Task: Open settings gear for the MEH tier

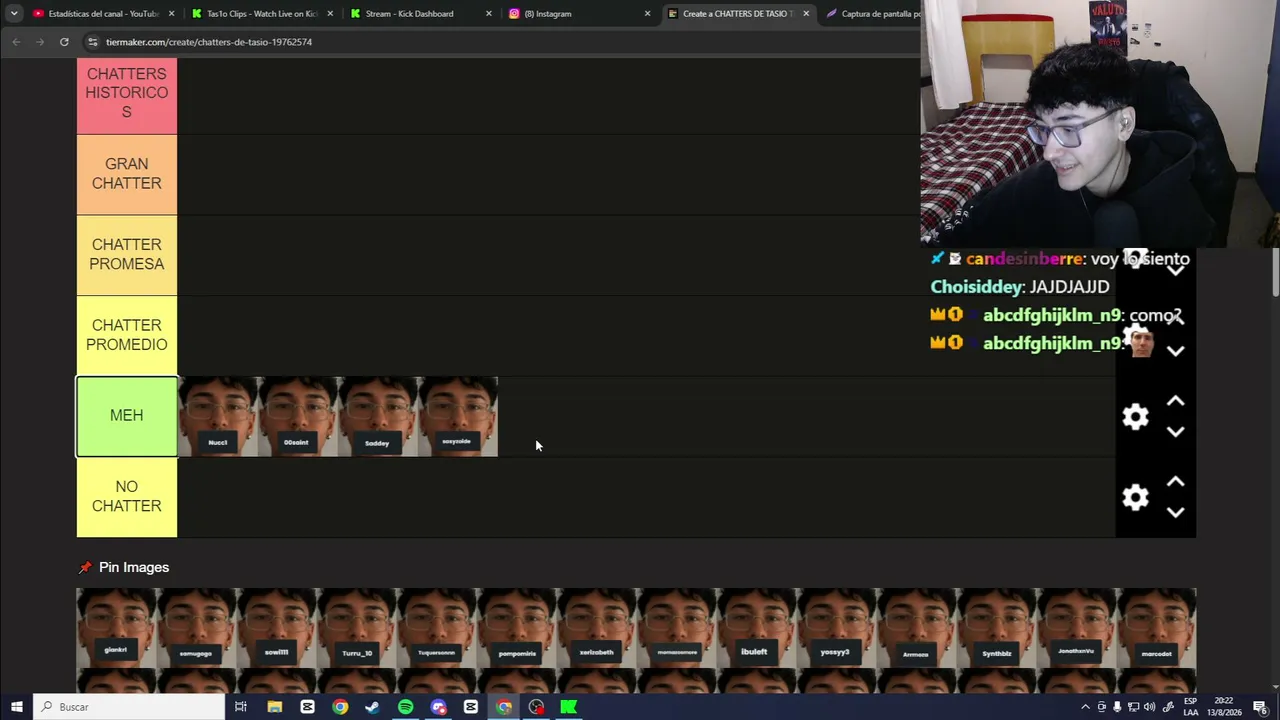Action: pos(1135,417)
